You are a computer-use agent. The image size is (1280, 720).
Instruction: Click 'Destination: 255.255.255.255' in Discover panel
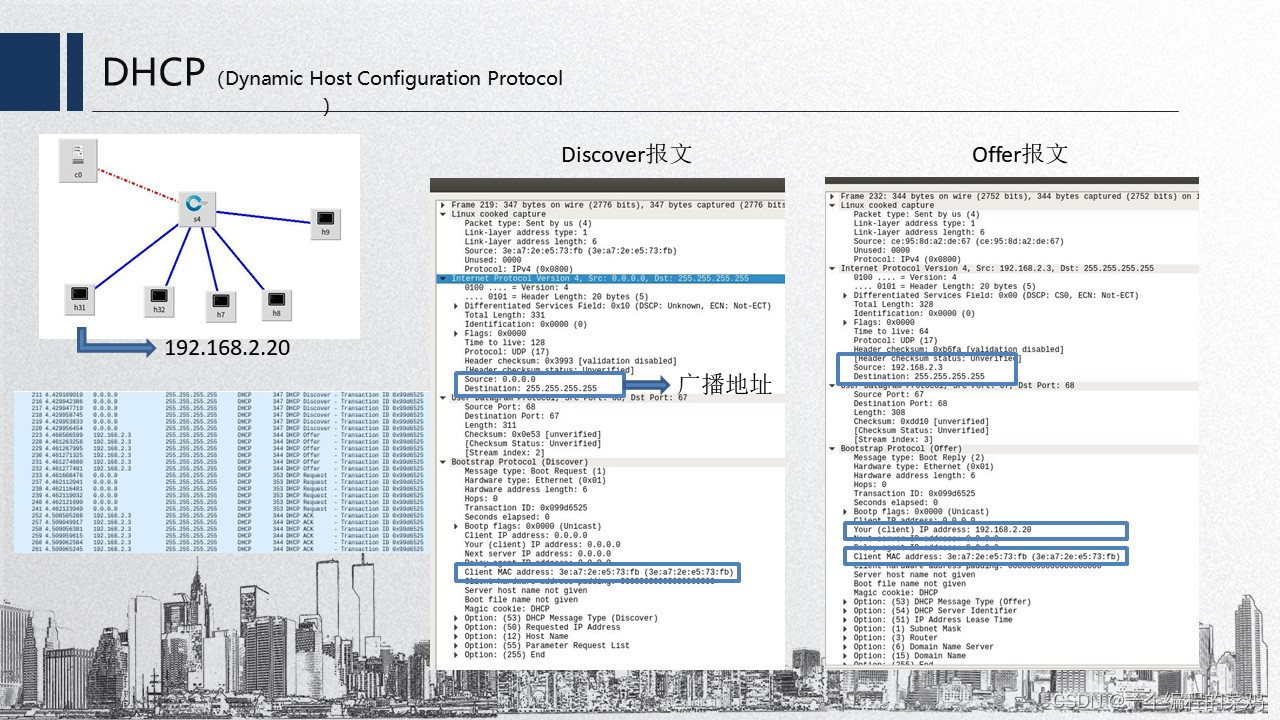click(x=531, y=388)
